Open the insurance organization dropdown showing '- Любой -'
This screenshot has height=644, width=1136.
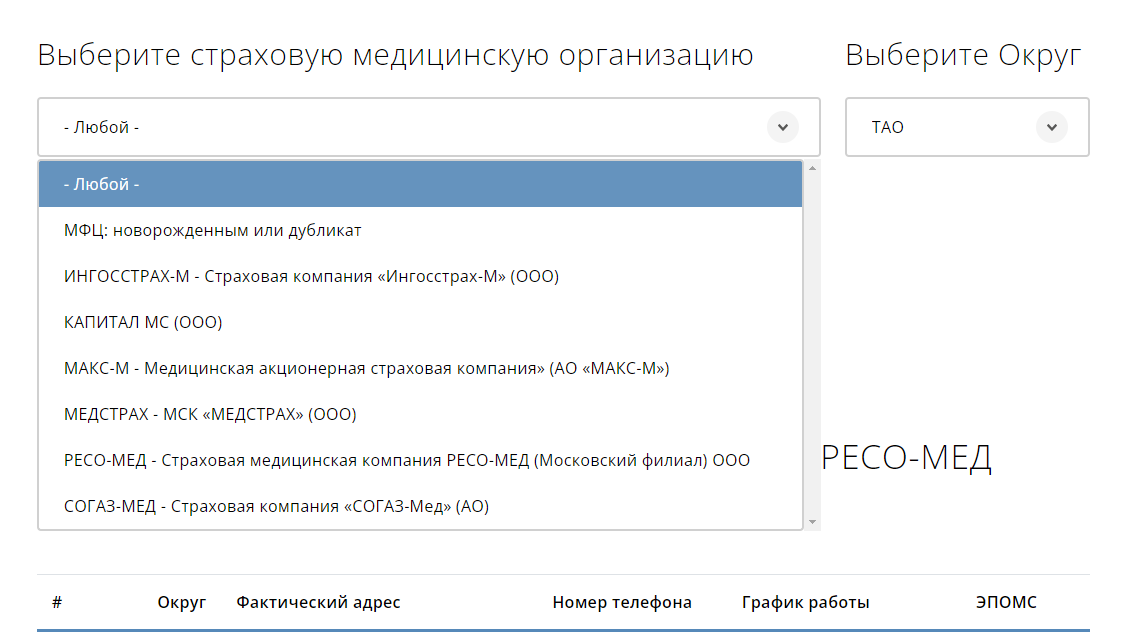coord(428,127)
